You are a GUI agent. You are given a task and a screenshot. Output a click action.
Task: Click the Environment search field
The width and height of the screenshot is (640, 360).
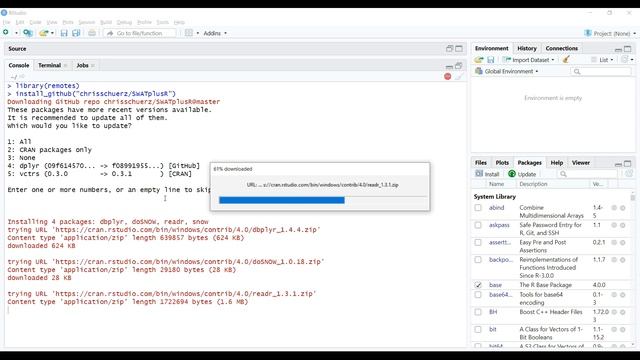click(x=601, y=71)
